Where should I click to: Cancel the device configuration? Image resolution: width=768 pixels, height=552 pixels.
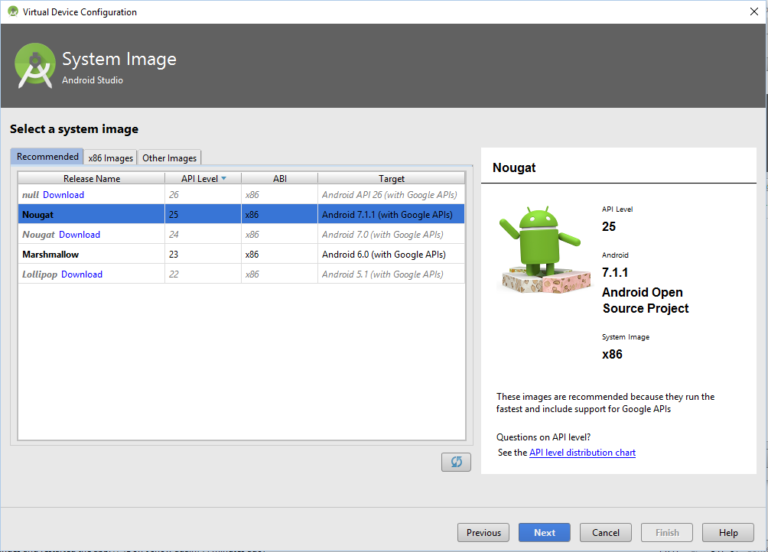pos(606,533)
